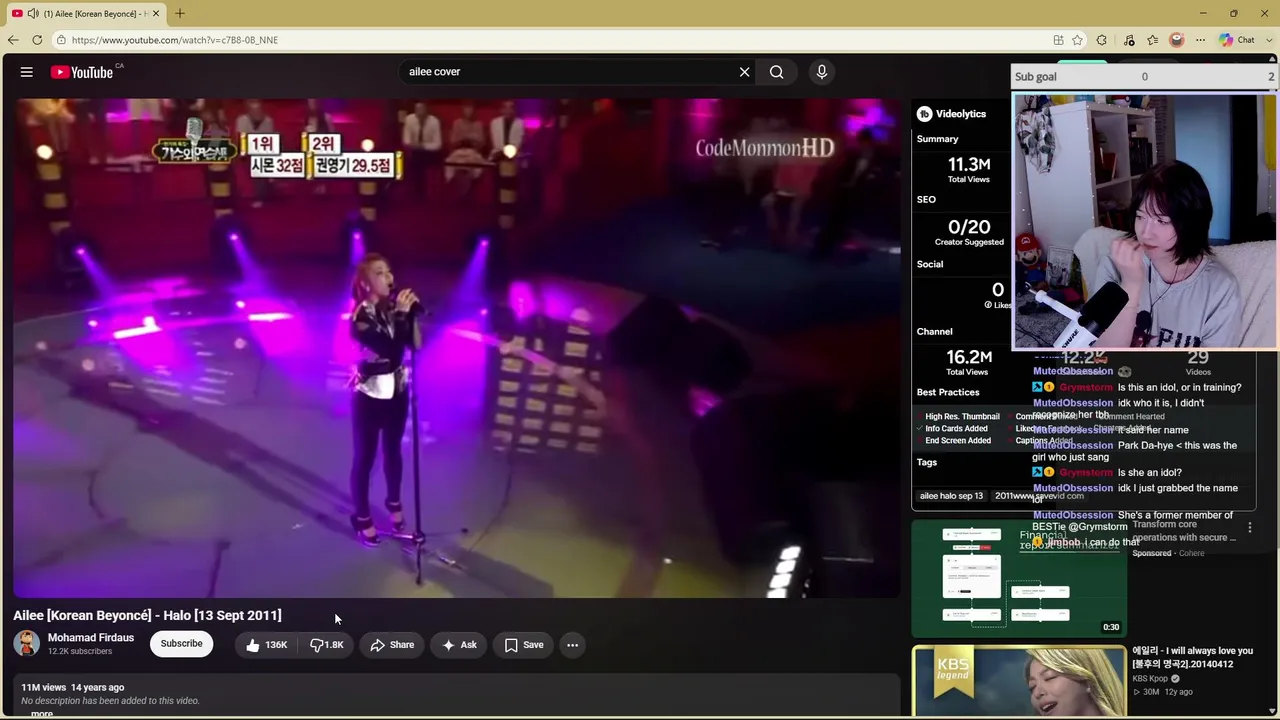
Task: View site information lock icon
Action: 61,40
